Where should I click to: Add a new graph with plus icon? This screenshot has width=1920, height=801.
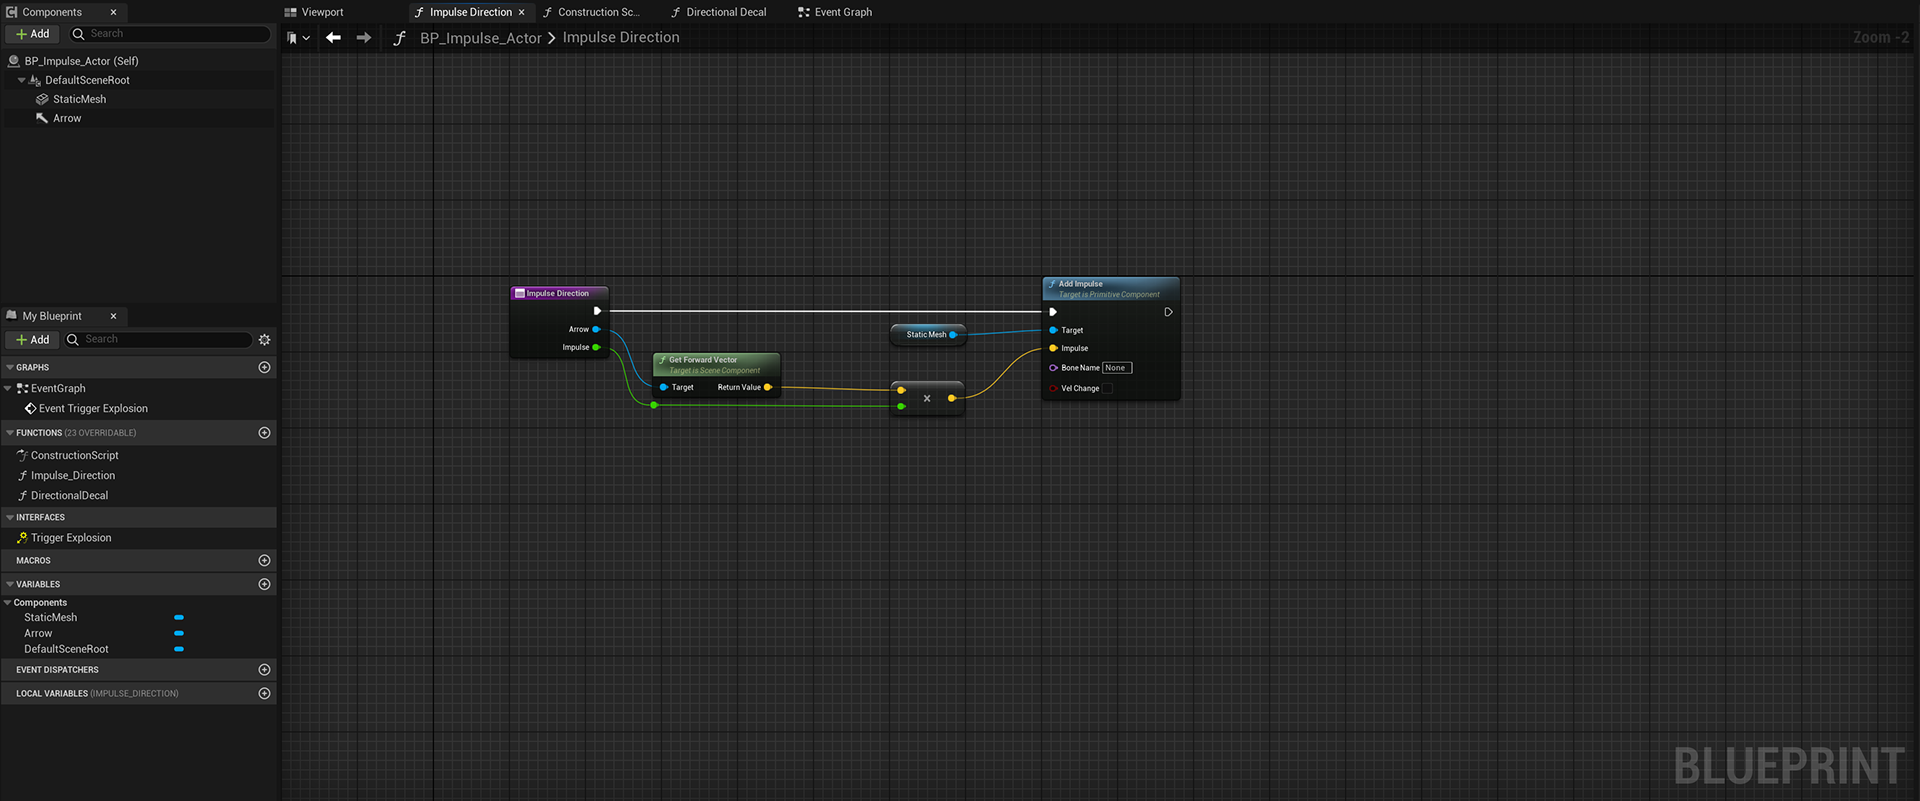click(x=264, y=368)
